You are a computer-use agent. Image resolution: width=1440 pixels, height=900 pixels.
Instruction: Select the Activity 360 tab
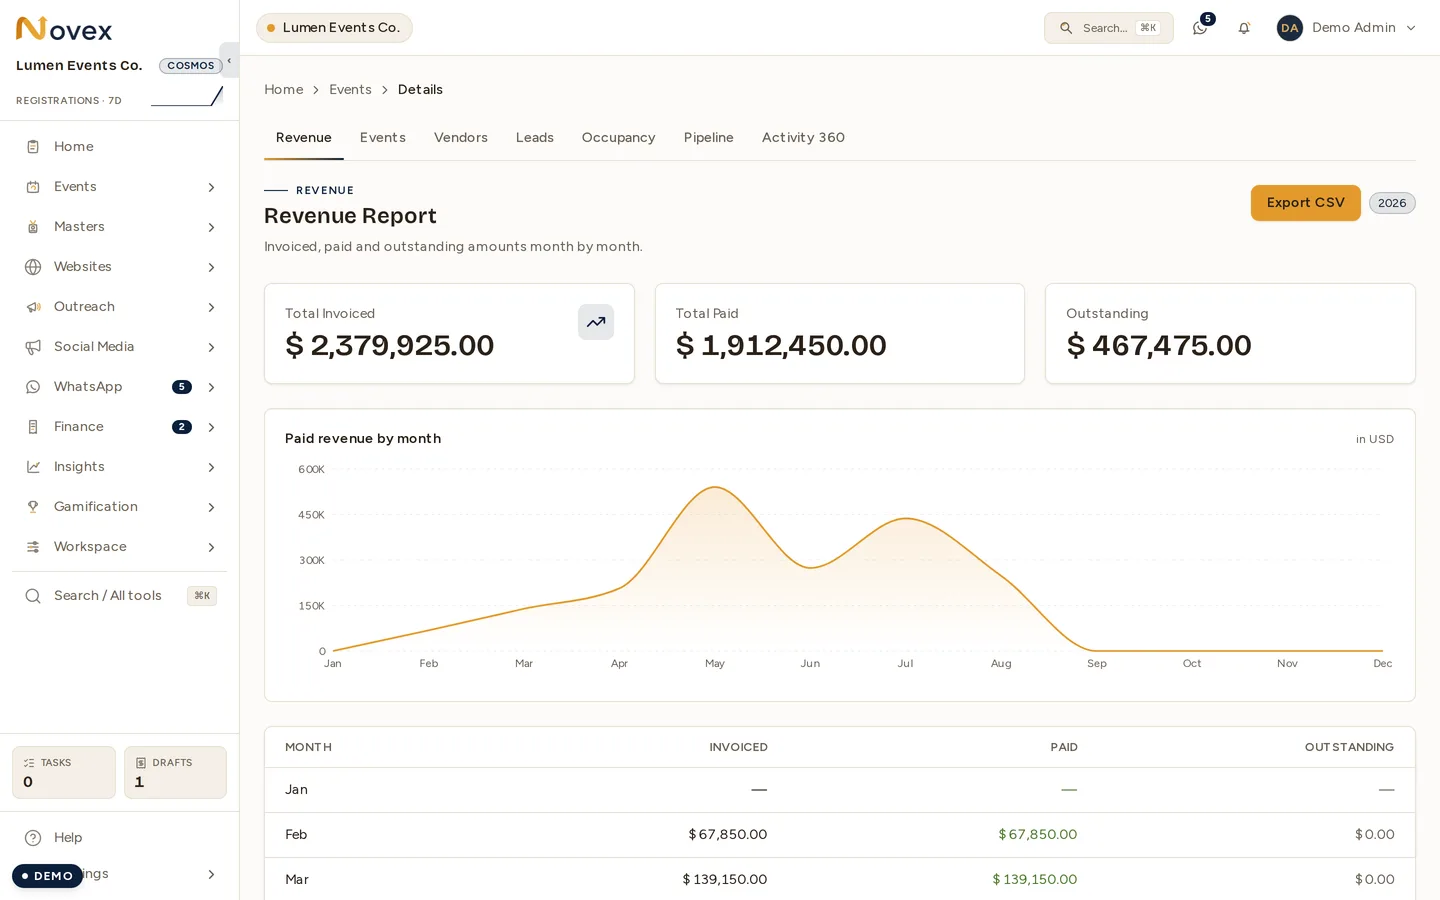(803, 138)
